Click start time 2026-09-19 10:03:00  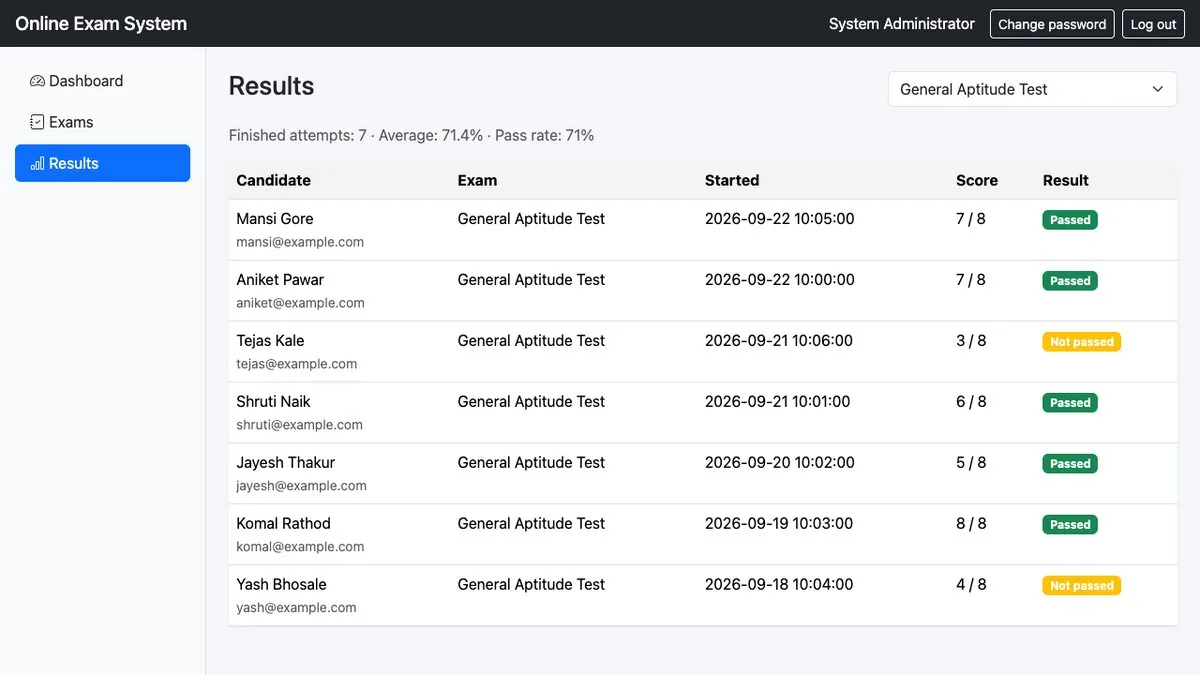[779, 524]
